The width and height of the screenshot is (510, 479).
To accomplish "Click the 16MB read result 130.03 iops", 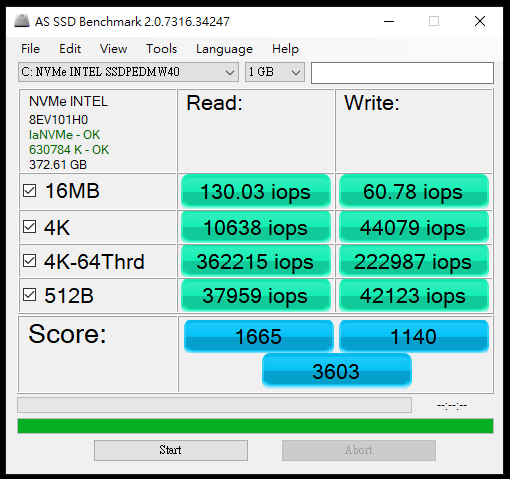I will 256,192.
